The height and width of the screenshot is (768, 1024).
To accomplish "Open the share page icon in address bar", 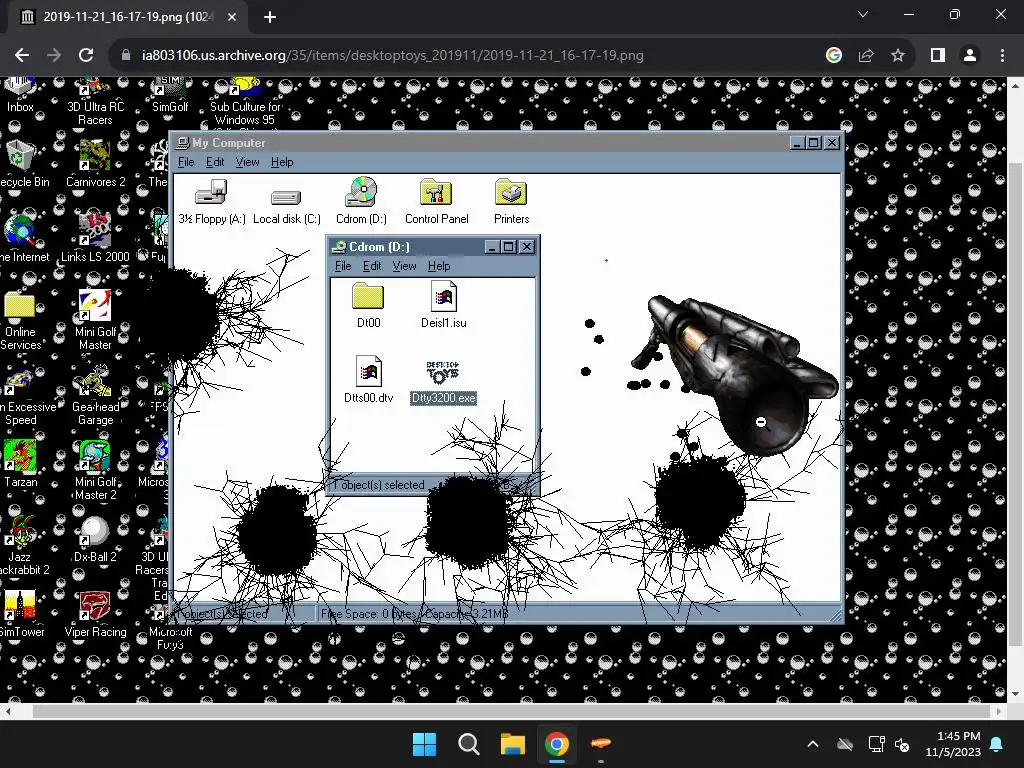I will click(866, 56).
